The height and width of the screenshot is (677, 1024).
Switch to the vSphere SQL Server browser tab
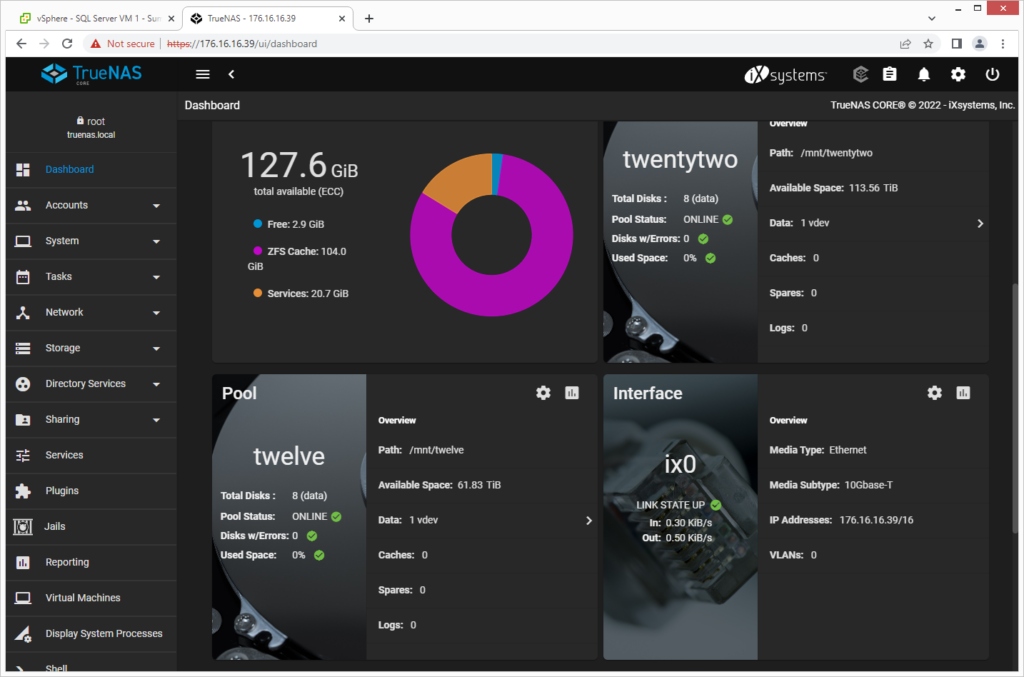pyautogui.click(x=90, y=18)
